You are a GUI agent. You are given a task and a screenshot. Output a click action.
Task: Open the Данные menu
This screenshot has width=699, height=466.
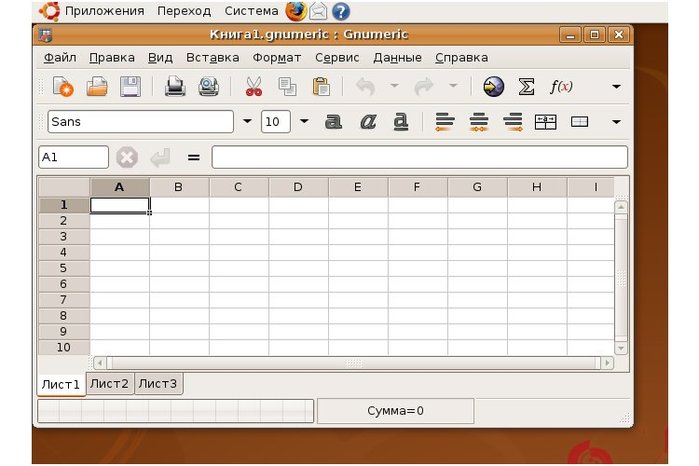(397, 58)
